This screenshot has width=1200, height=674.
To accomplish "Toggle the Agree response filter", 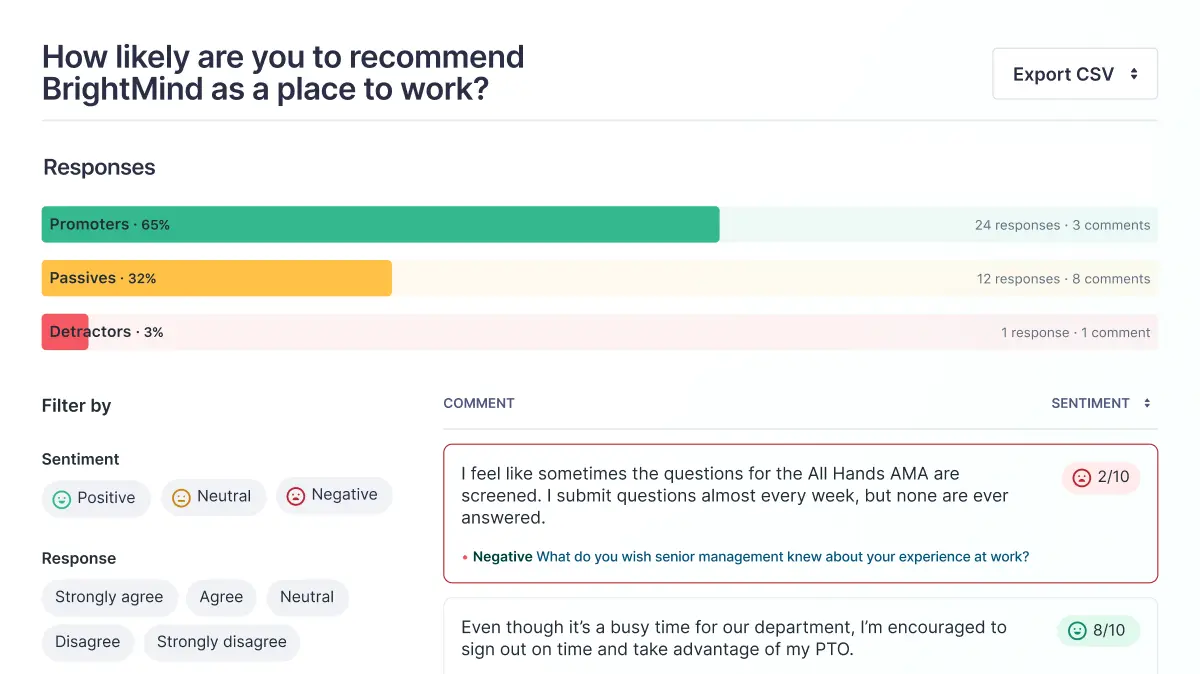I will tap(221, 597).
